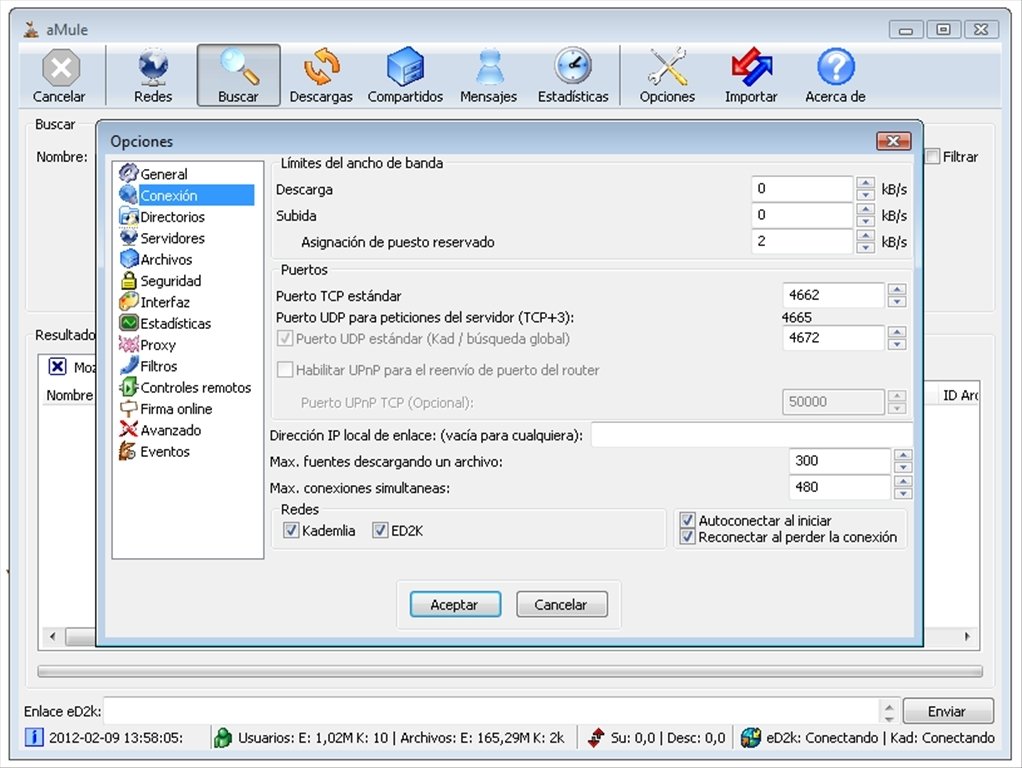Decrease the Subida limit with down arrow
The image size is (1022, 768).
coord(866,222)
